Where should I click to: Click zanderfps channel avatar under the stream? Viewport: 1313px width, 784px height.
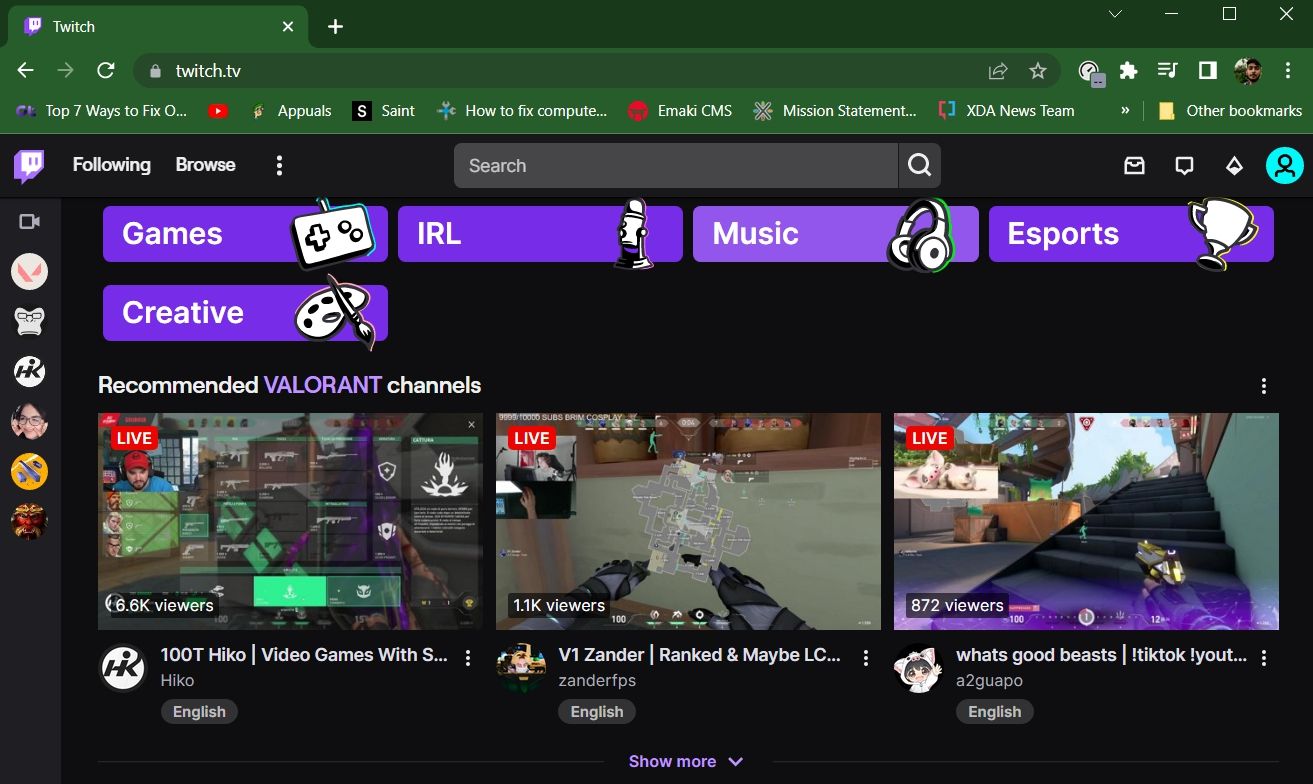coord(521,668)
